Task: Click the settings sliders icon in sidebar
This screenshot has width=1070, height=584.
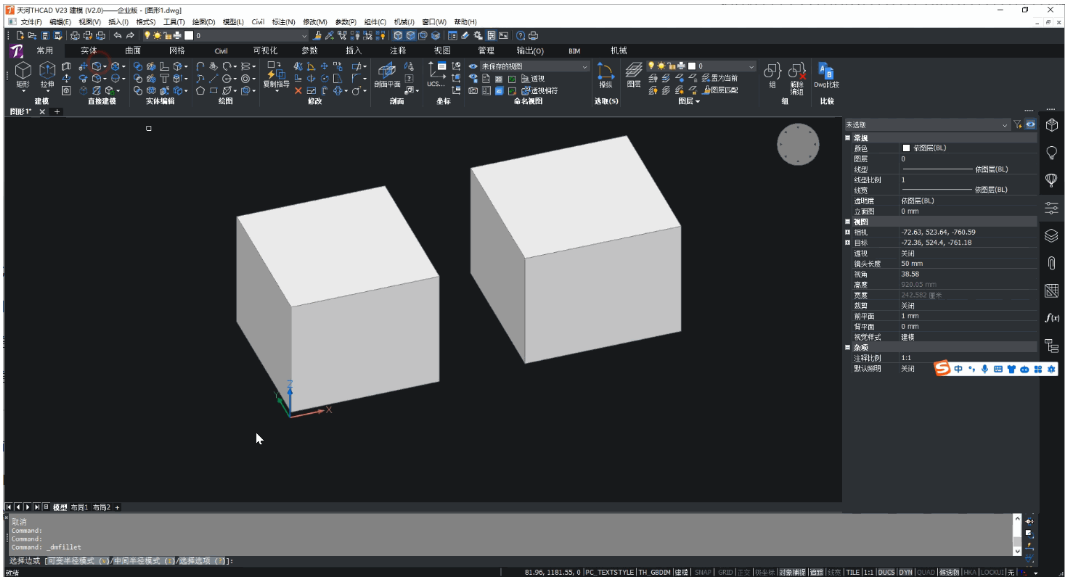Action: click(1052, 207)
